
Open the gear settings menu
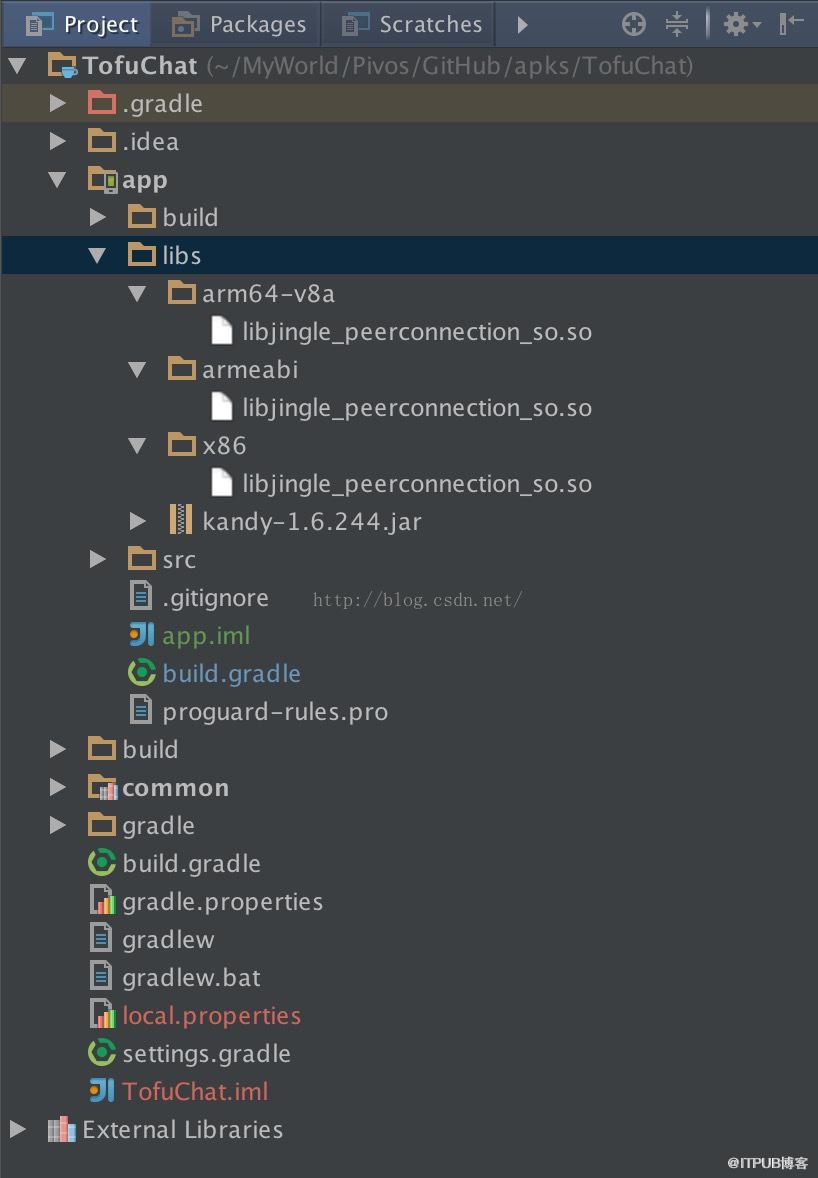[741, 24]
